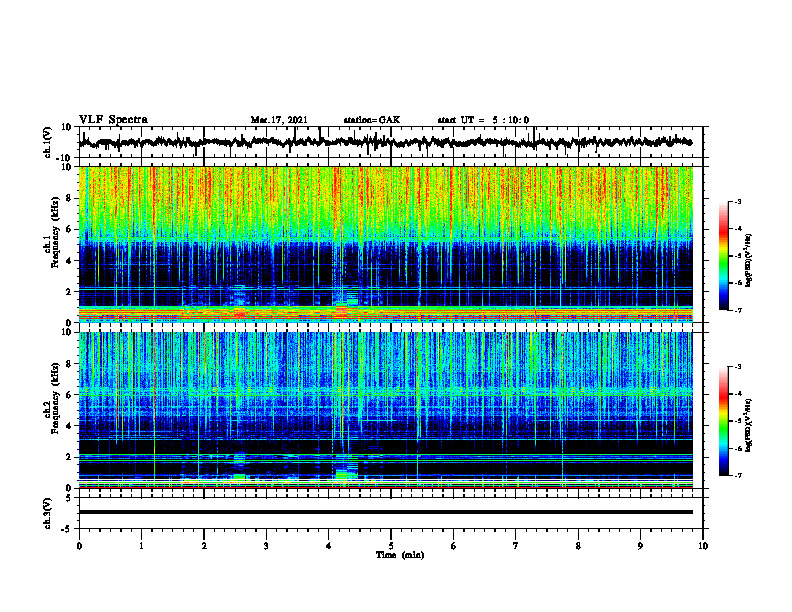The width and height of the screenshot is (792, 612).
Task: Click the ch.1 color scale log(PSD) unit label
Action: click(749, 261)
